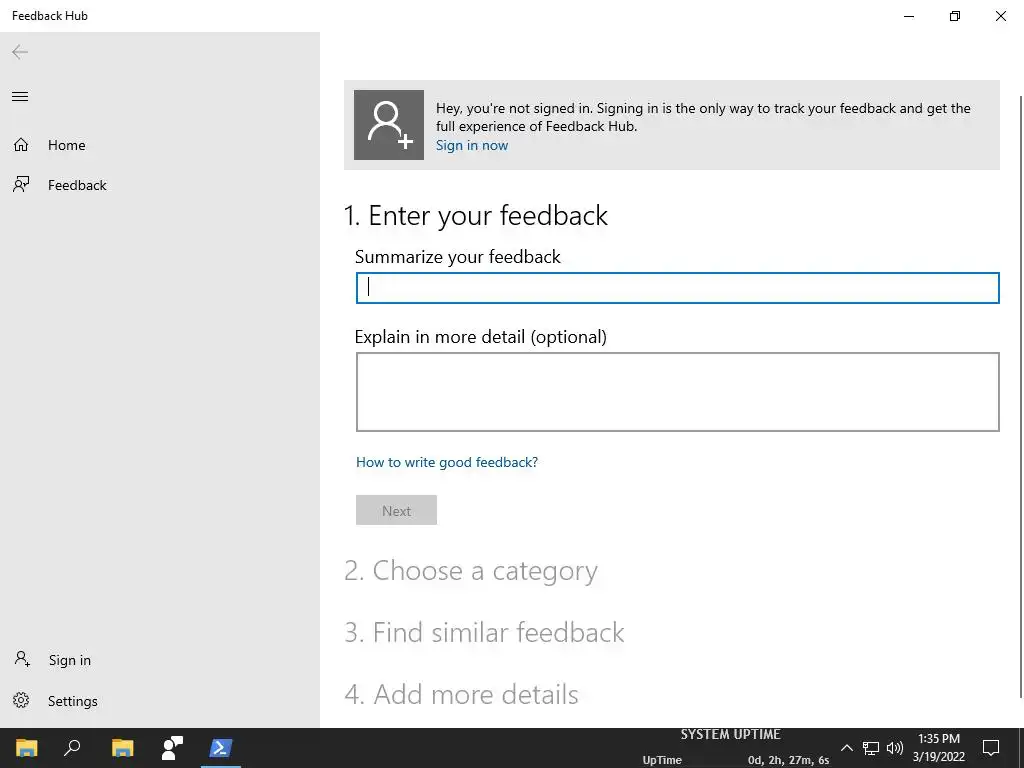Open the notification center icon
This screenshot has height=768, width=1024.
[991, 748]
